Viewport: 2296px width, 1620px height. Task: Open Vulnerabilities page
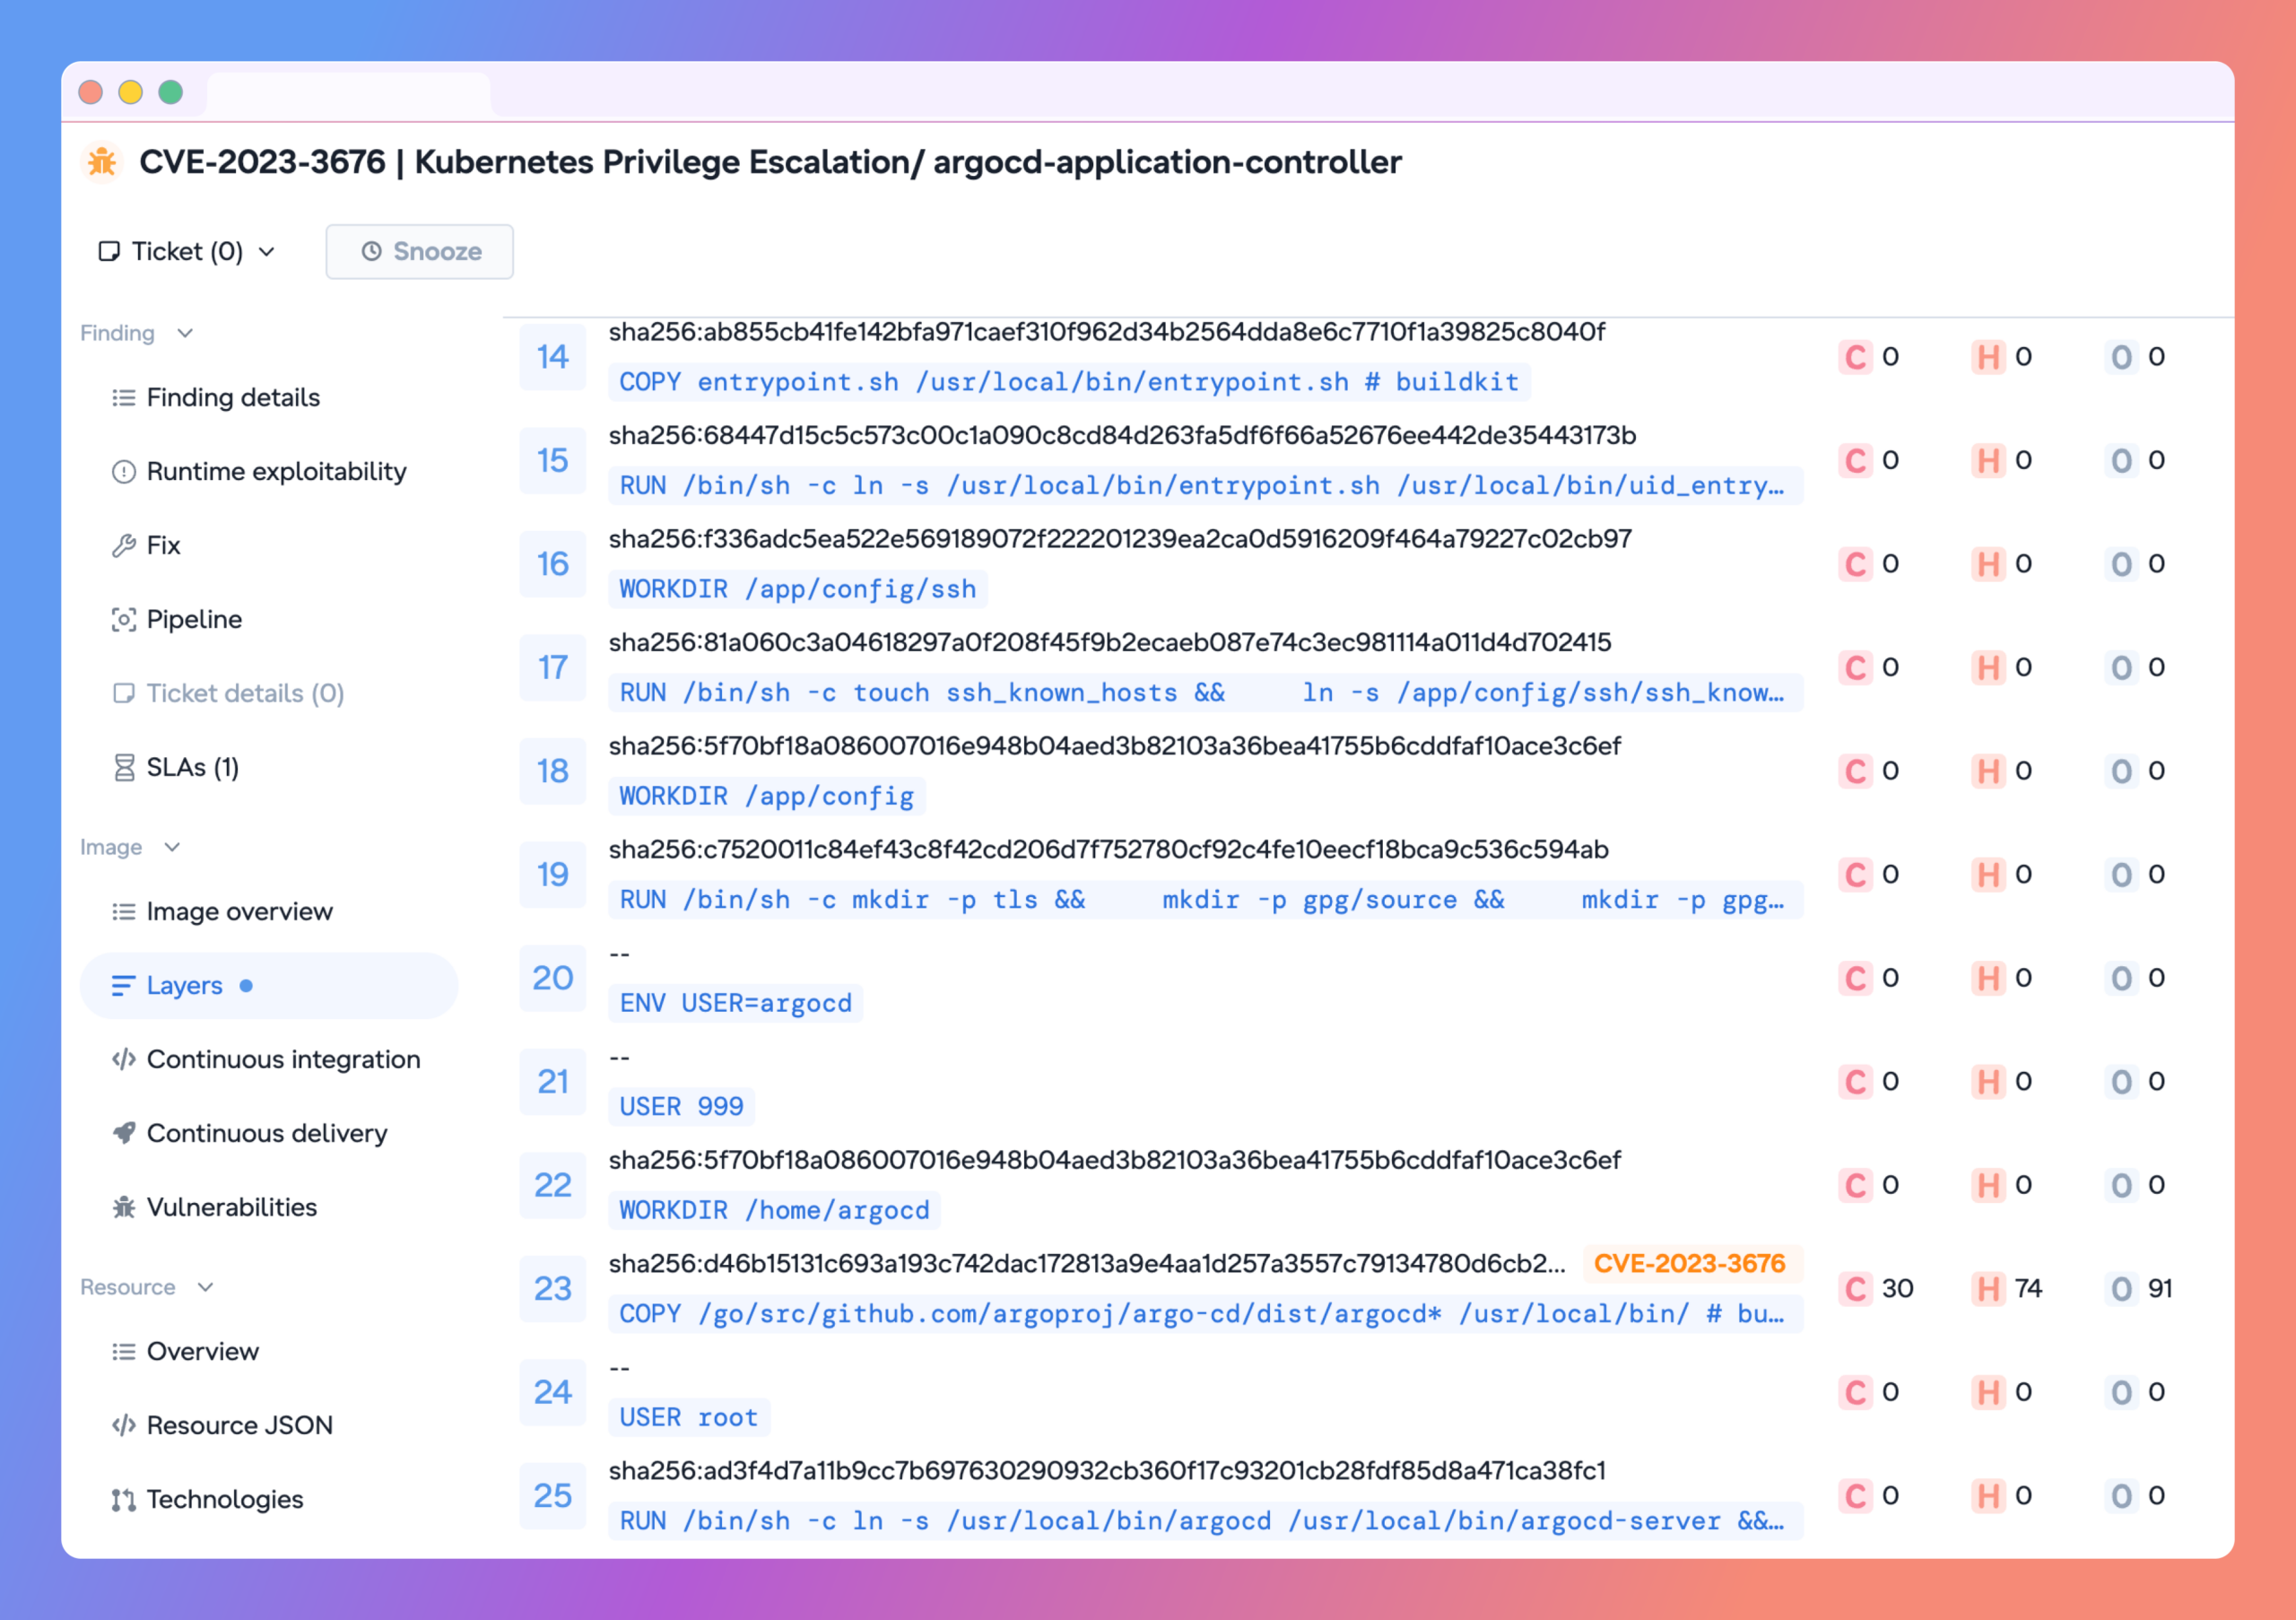coord(232,1208)
